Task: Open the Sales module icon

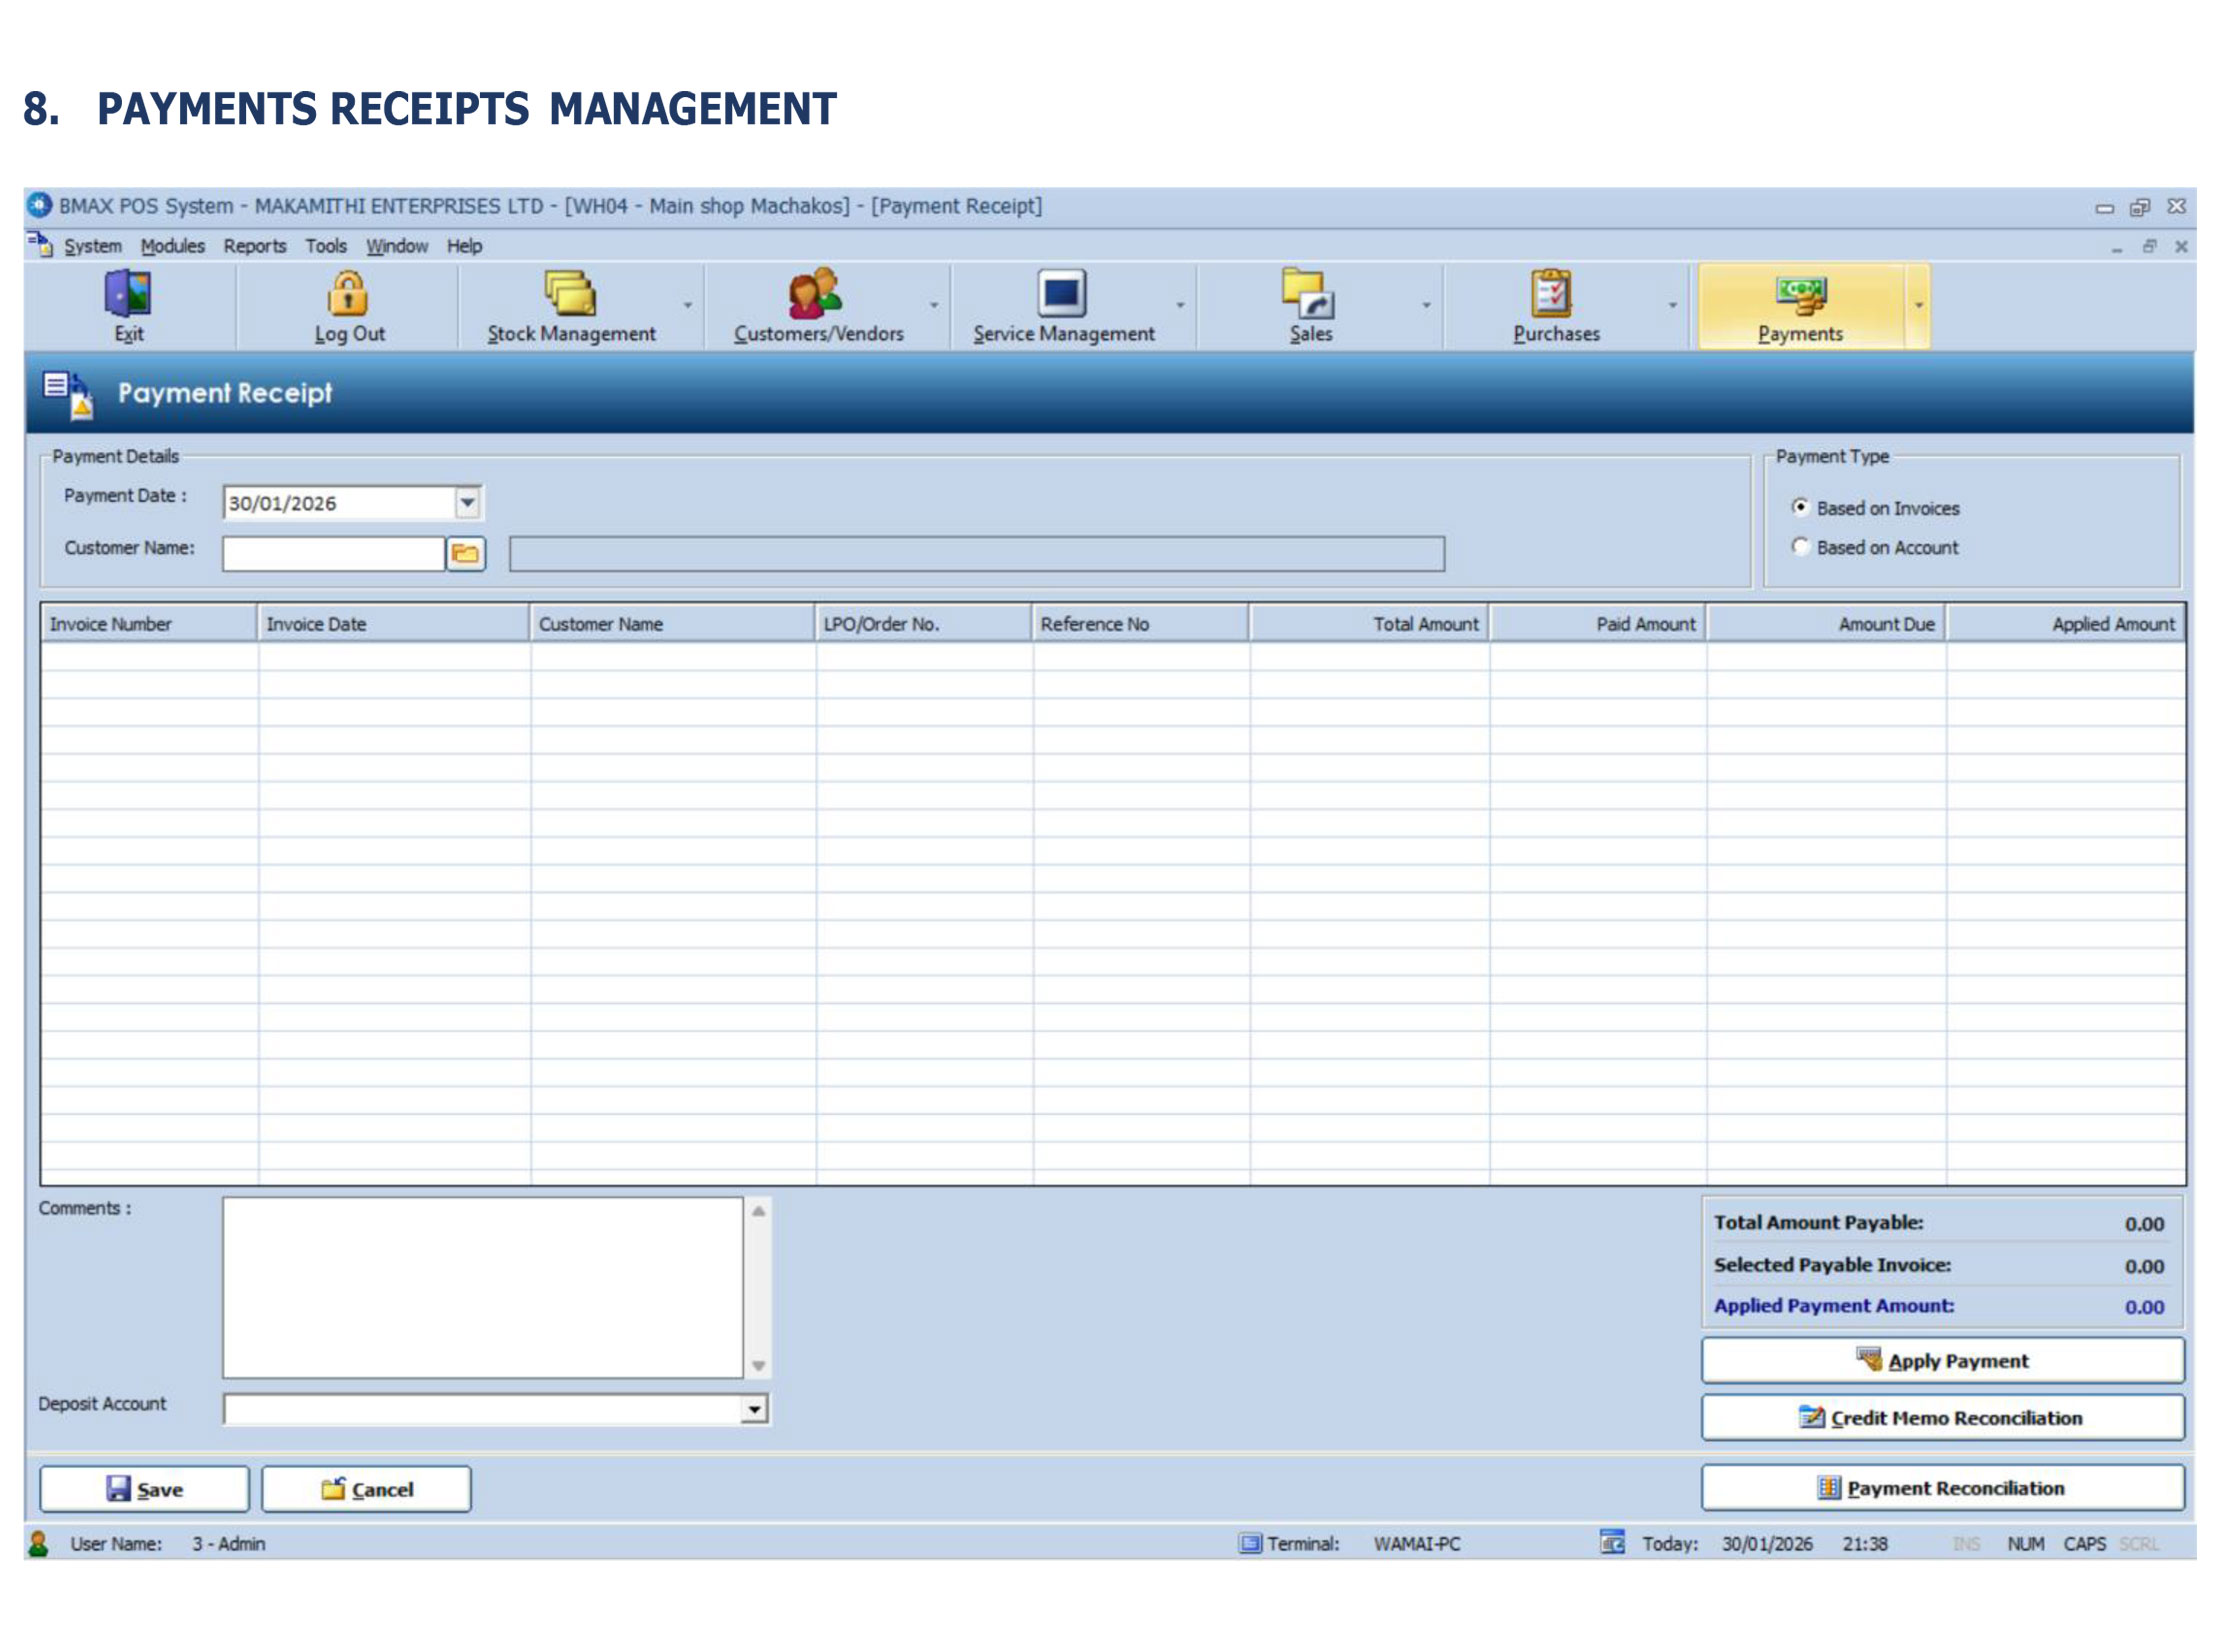Action: [1309, 296]
